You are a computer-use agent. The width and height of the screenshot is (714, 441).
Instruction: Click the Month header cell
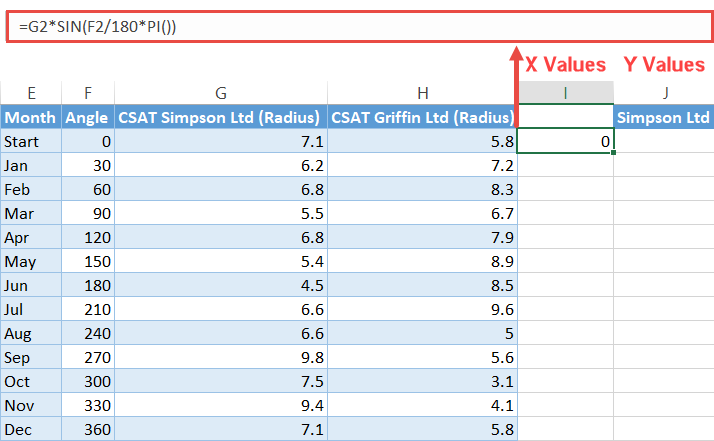[x=31, y=118]
